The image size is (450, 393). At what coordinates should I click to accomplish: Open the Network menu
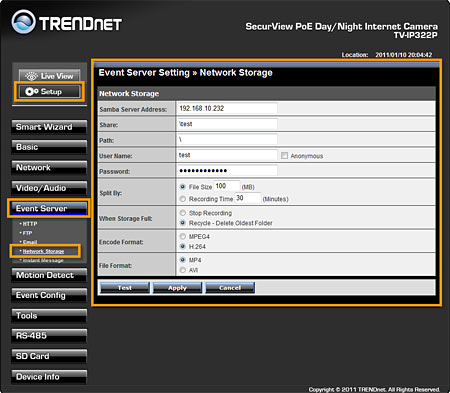tap(49, 168)
